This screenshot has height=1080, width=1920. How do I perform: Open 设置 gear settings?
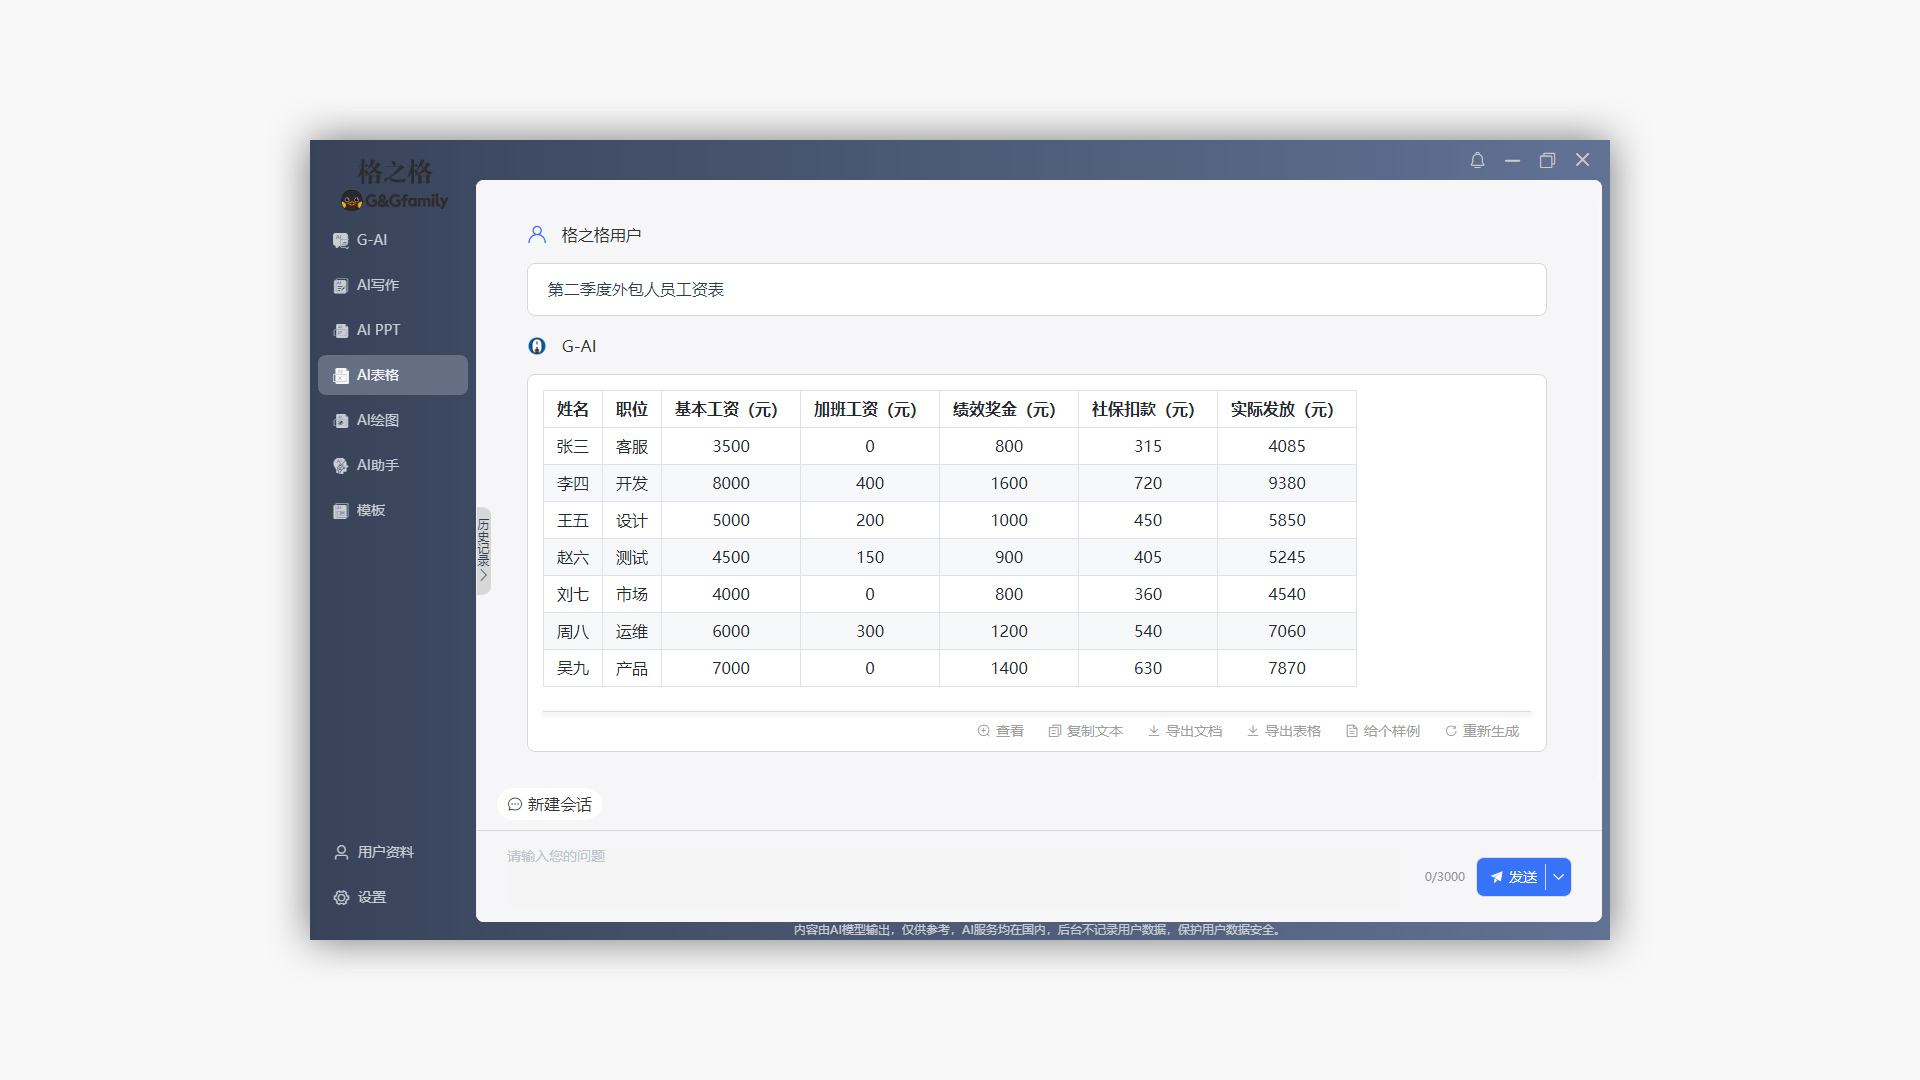[371, 897]
